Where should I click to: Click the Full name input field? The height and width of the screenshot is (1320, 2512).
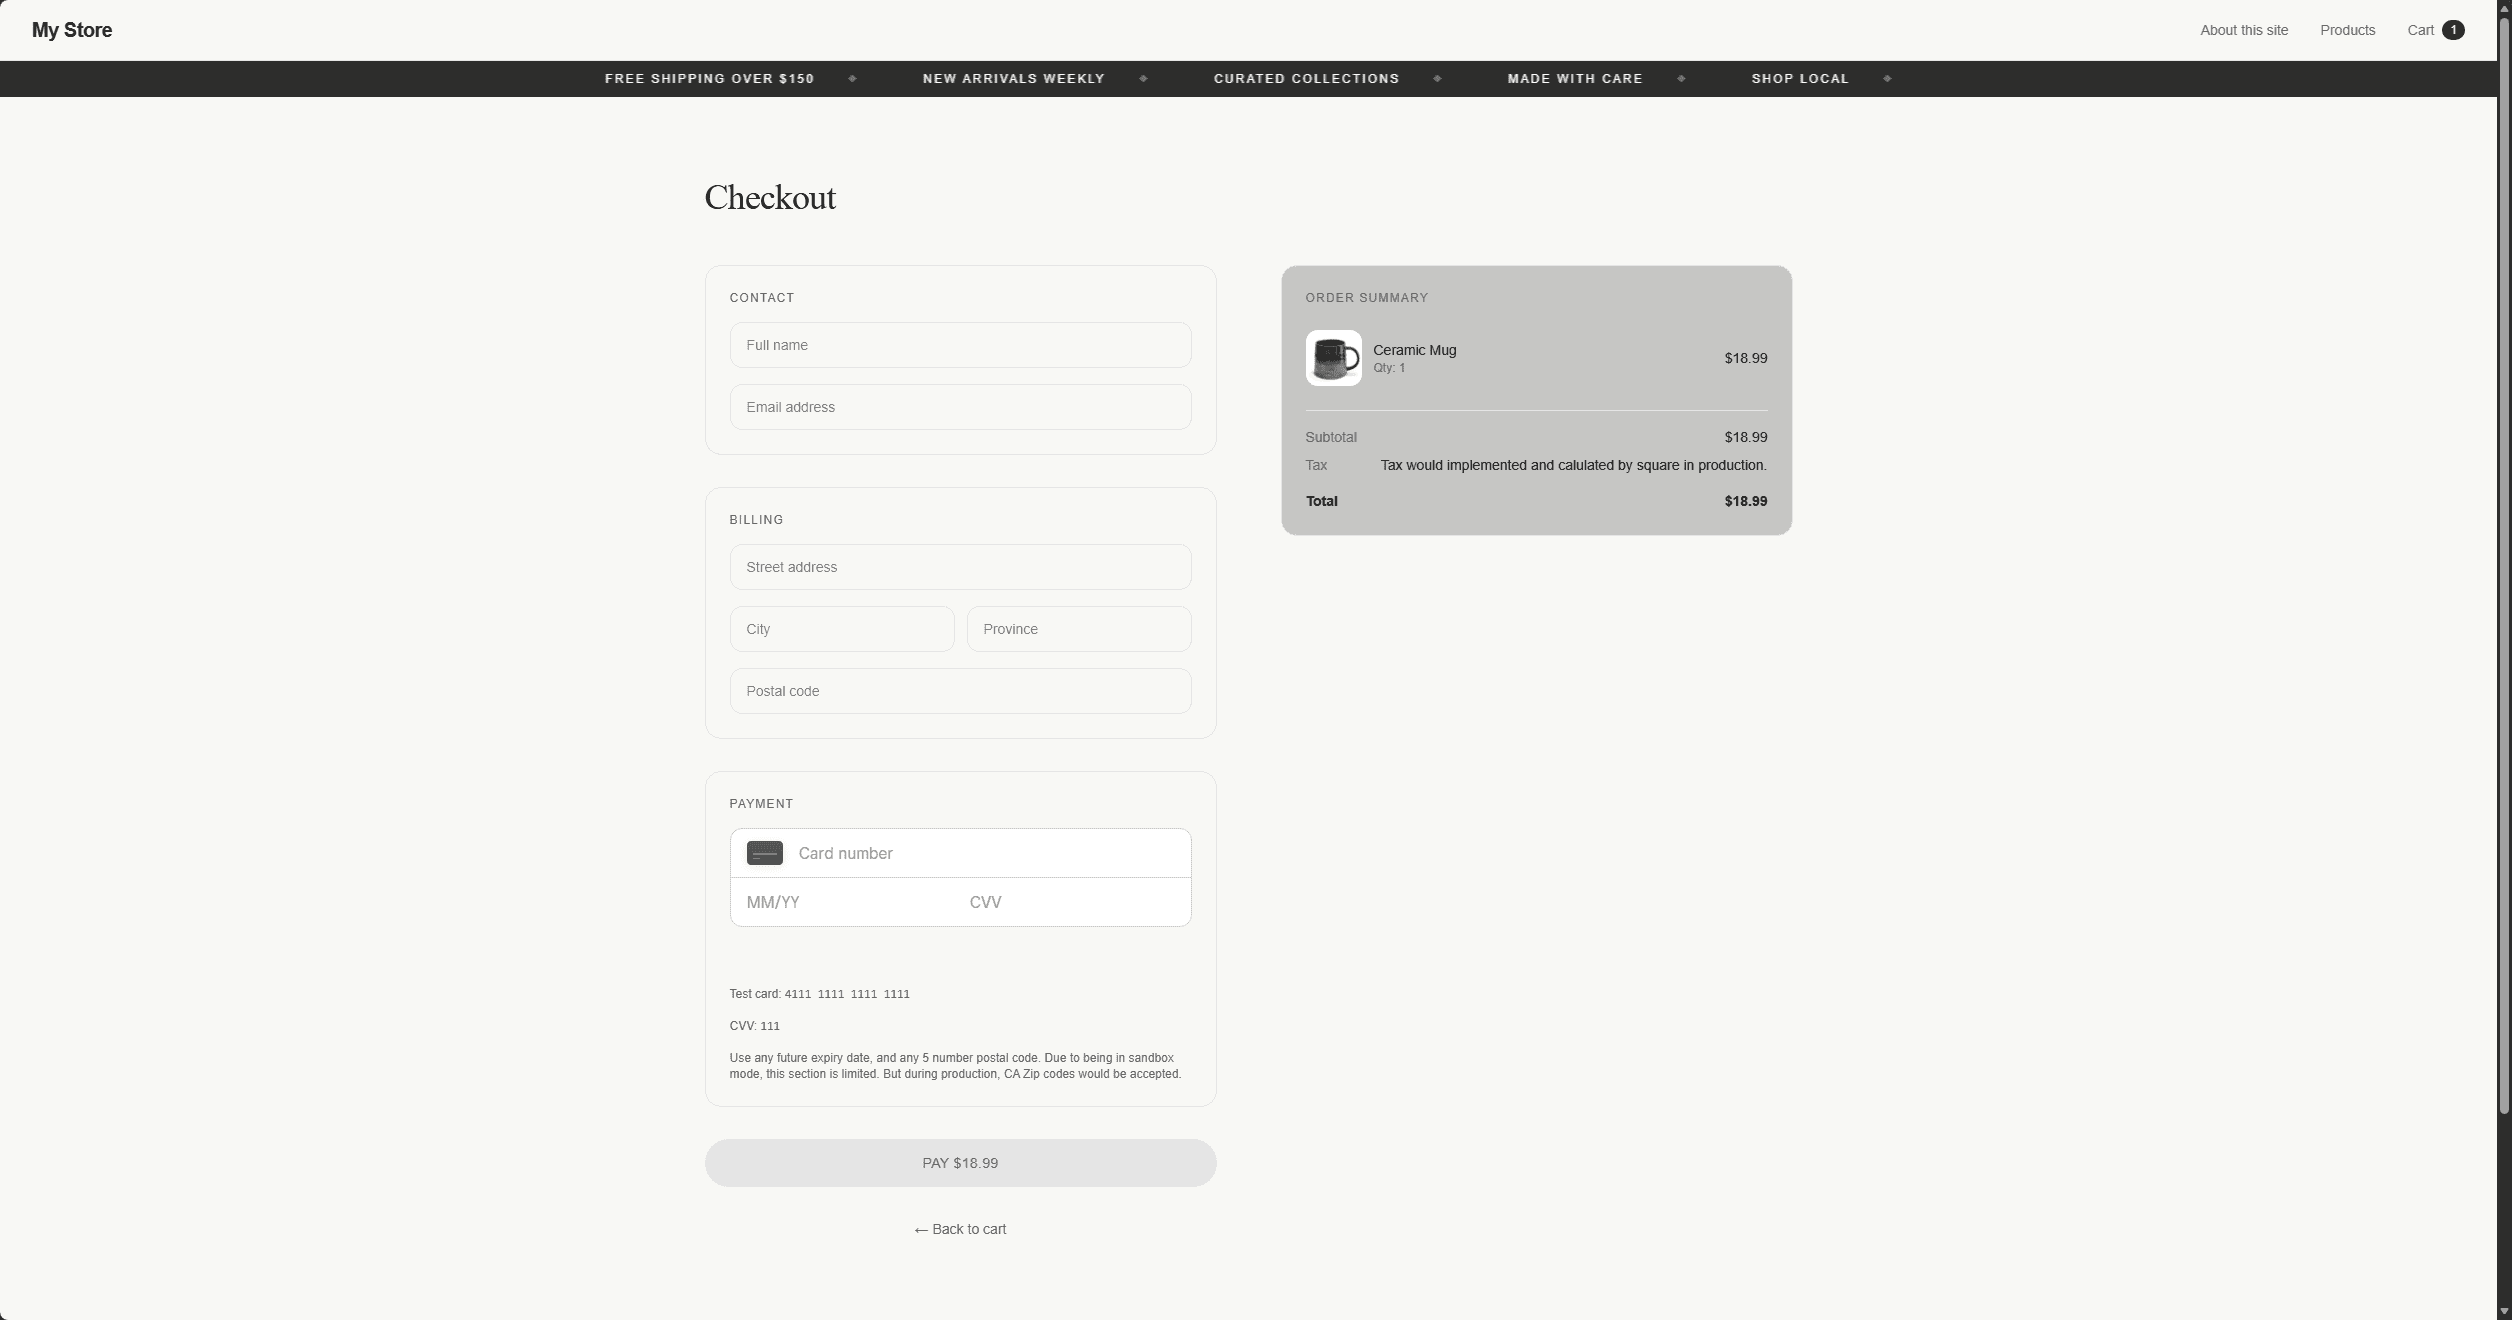[x=959, y=345]
